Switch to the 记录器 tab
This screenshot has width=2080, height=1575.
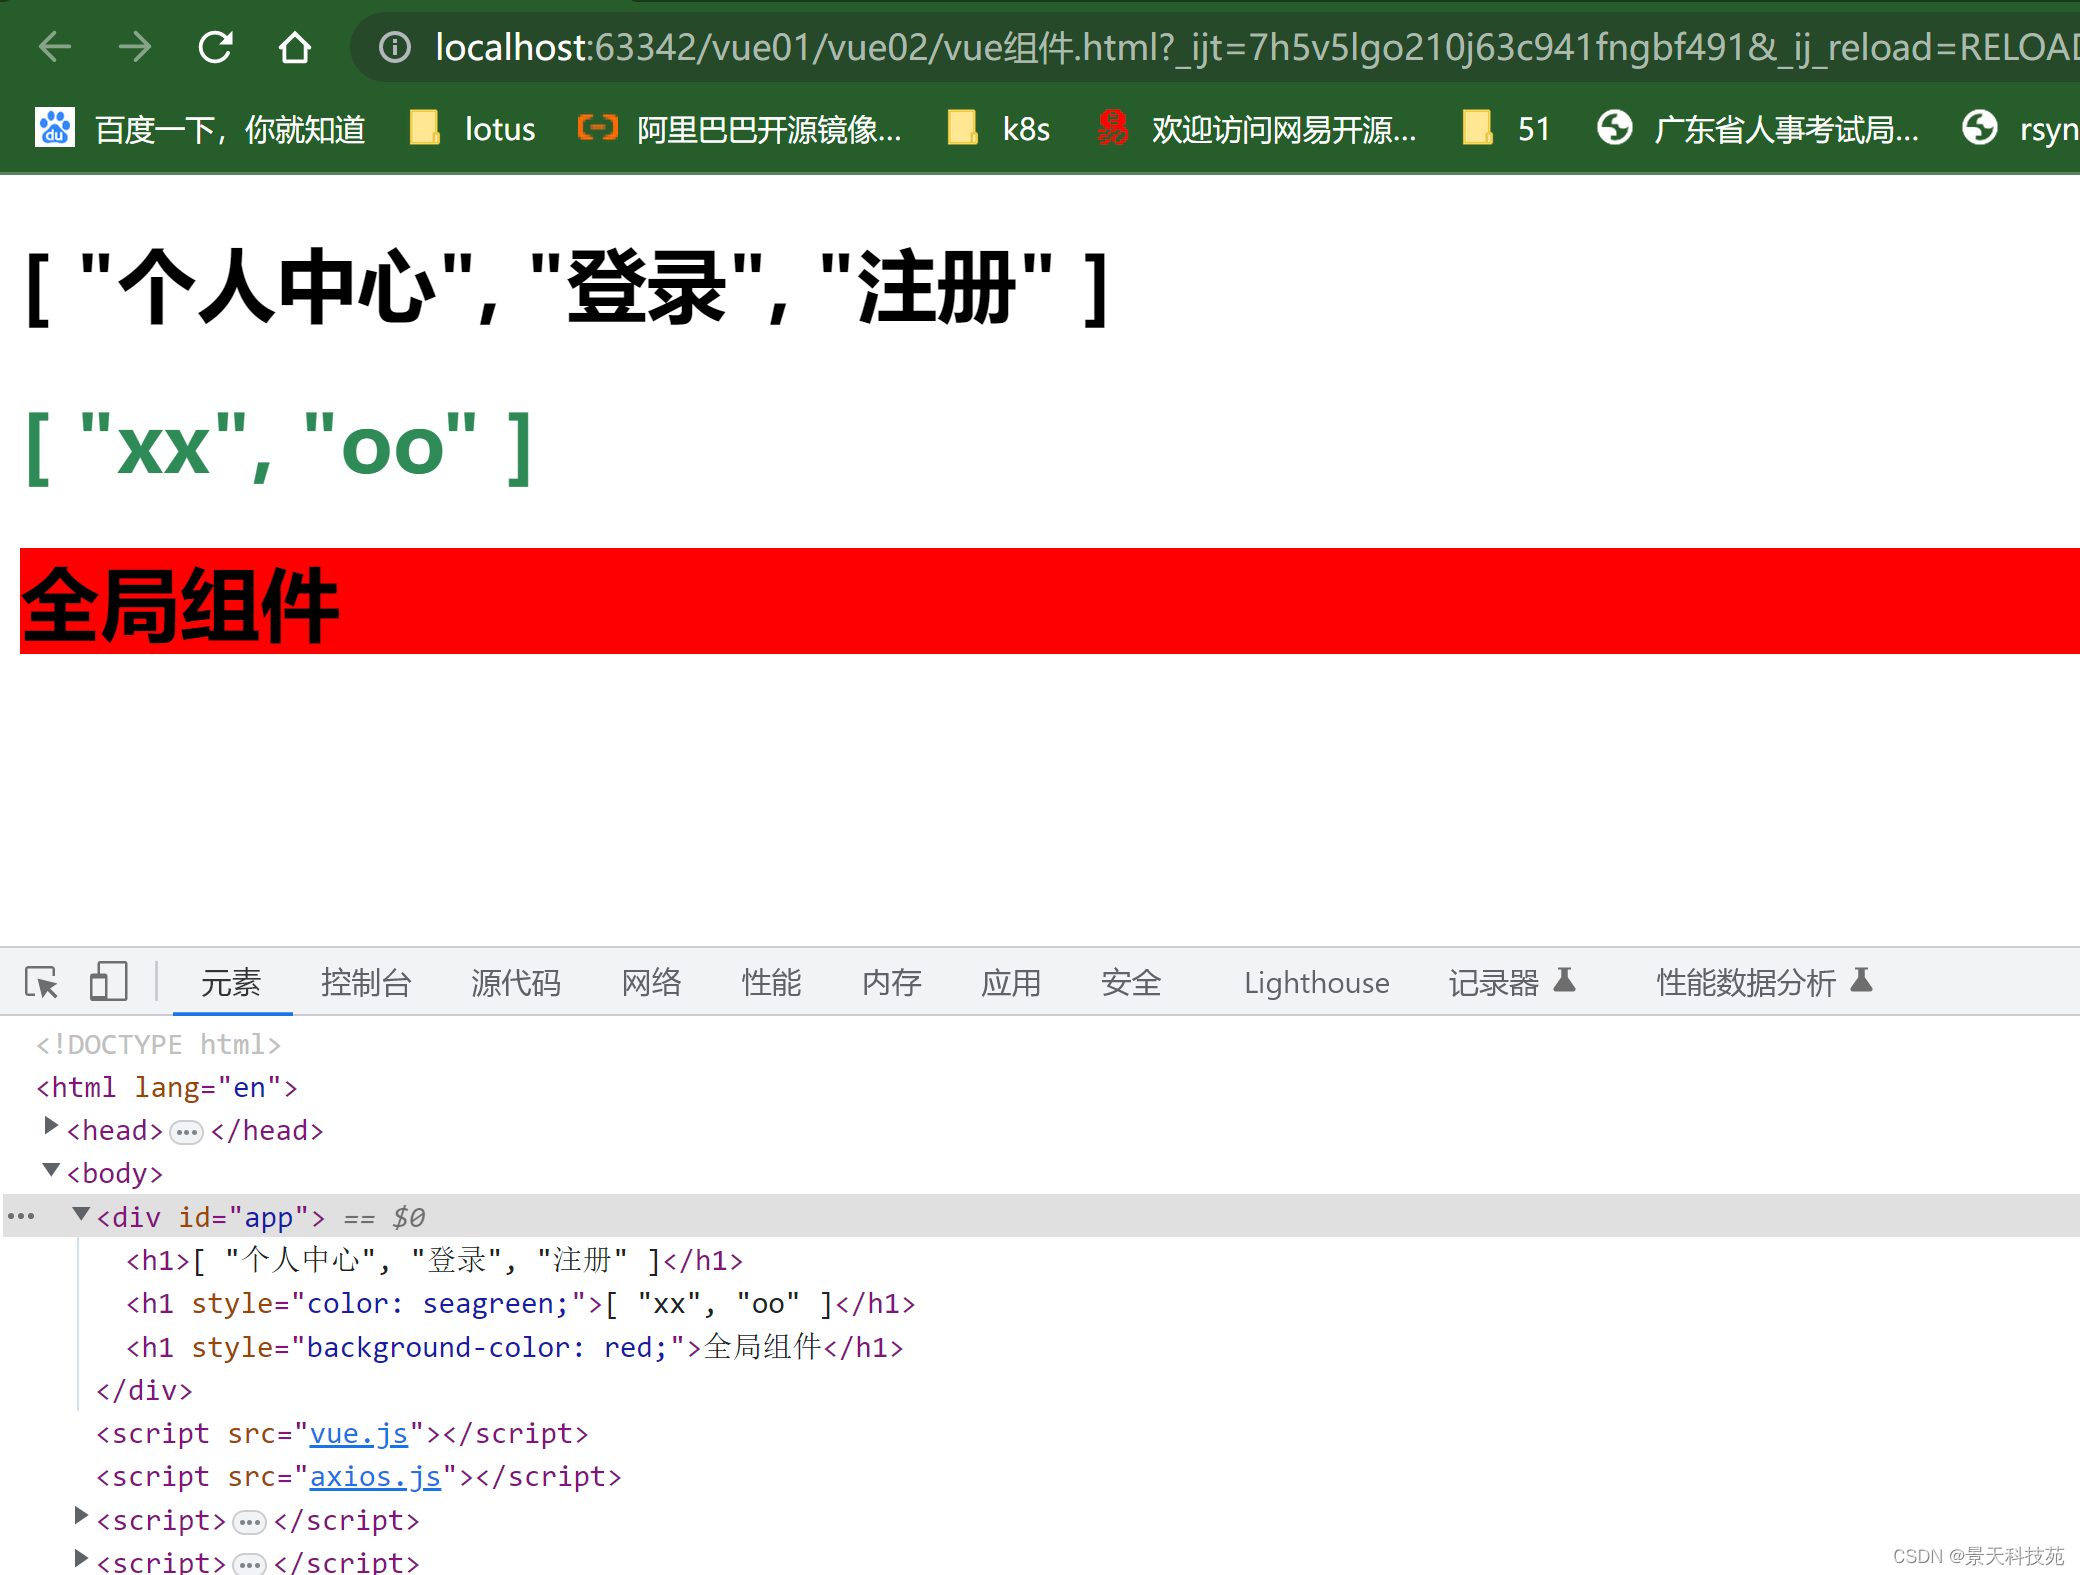click(x=1512, y=982)
